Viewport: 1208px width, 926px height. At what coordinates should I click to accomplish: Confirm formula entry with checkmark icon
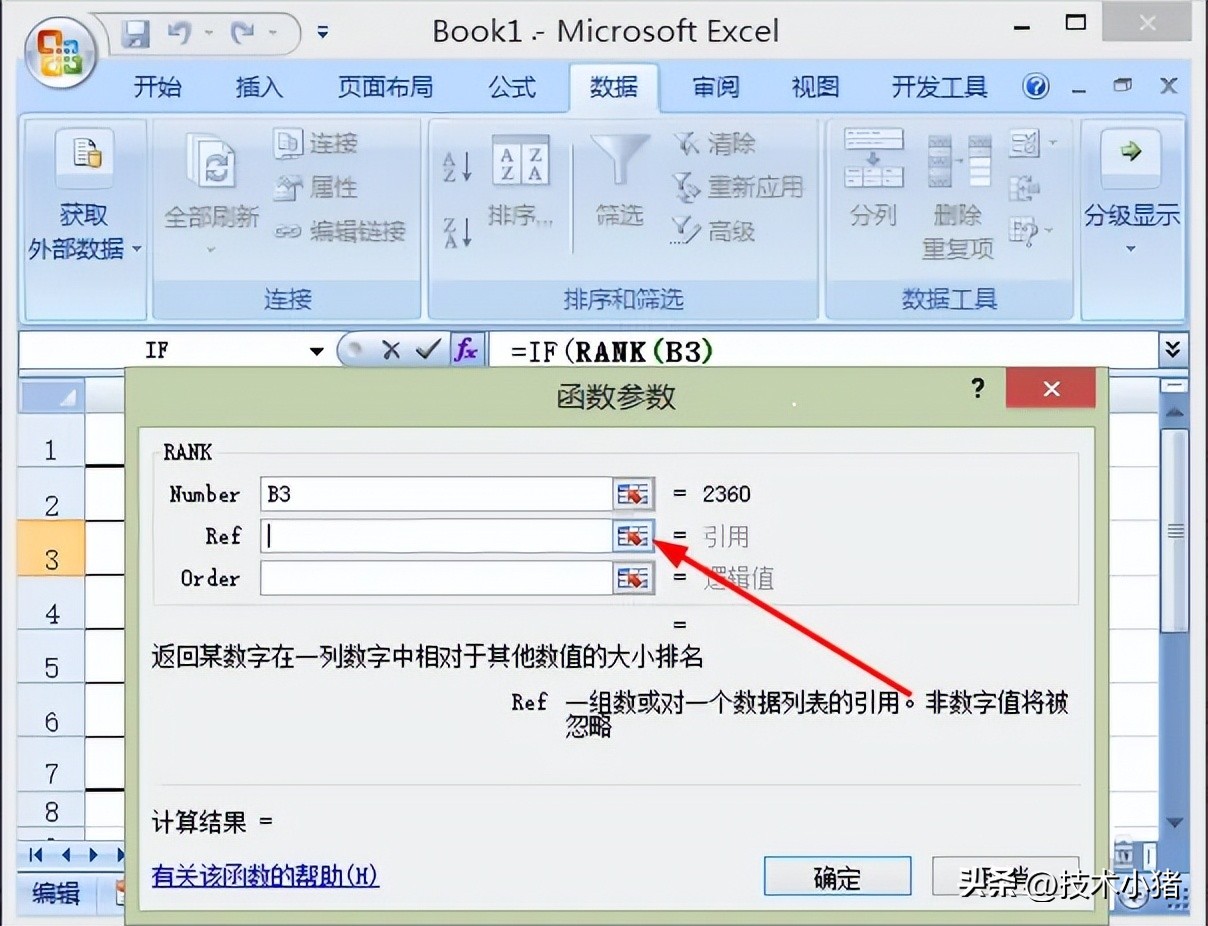tap(428, 350)
